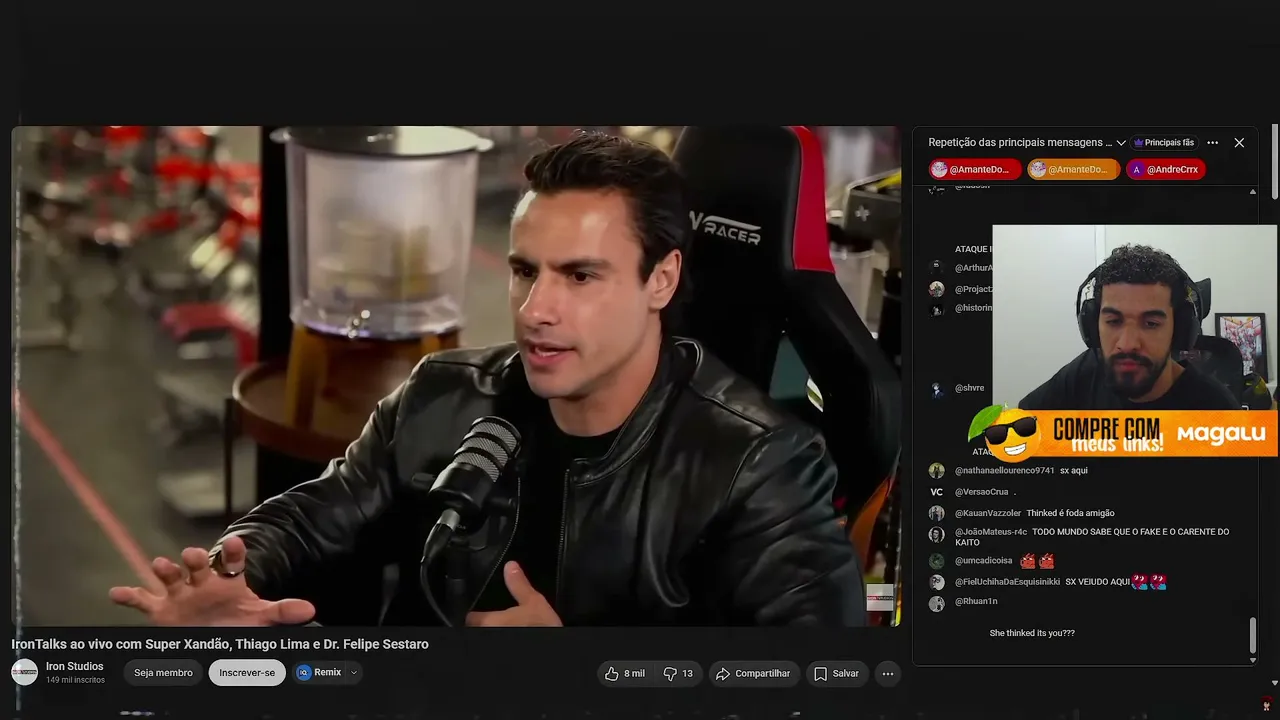The height and width of the screenshot is (720, 1280).
Task: Click message 'Thinked é foda amigão'
Action: (x=1070, y=513)
